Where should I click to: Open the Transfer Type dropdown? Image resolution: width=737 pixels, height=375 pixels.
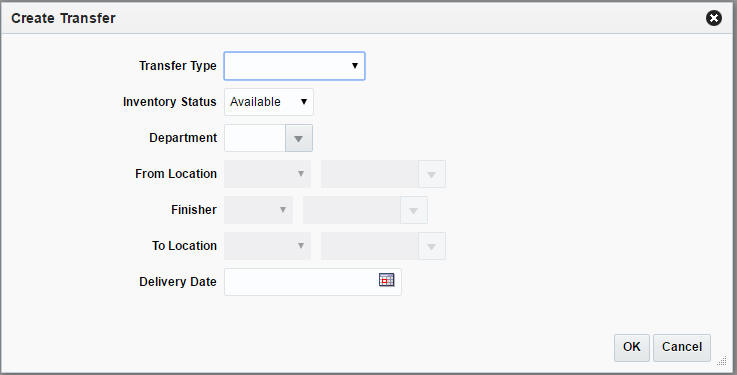(294, 66)
